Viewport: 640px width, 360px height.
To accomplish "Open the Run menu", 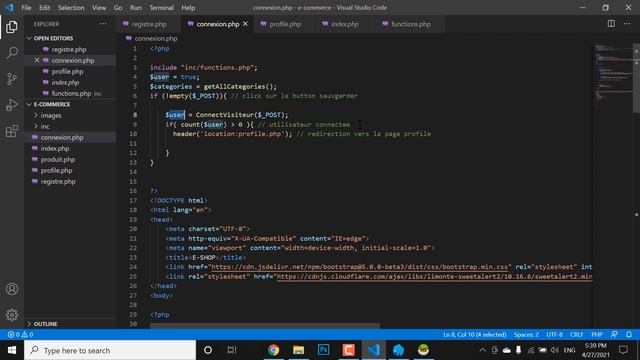I will 136,8.
